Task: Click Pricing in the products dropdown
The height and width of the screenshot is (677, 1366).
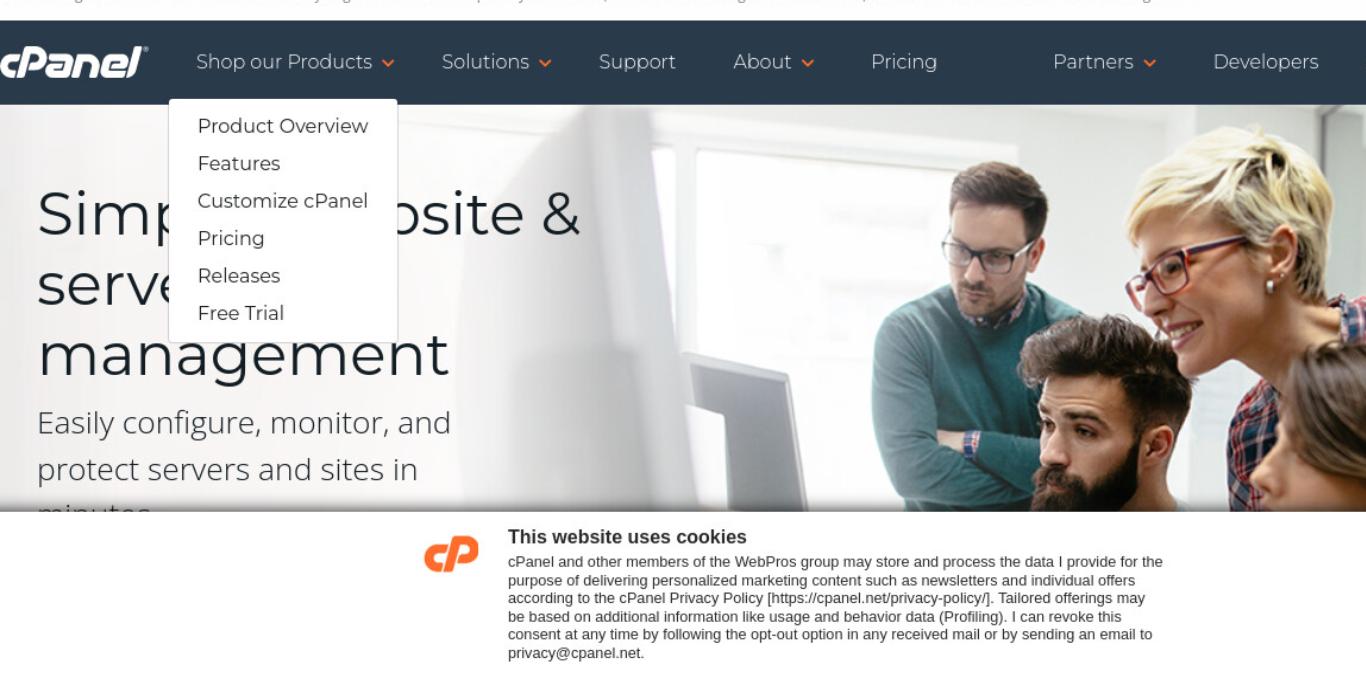Action: tap(231, 238)
